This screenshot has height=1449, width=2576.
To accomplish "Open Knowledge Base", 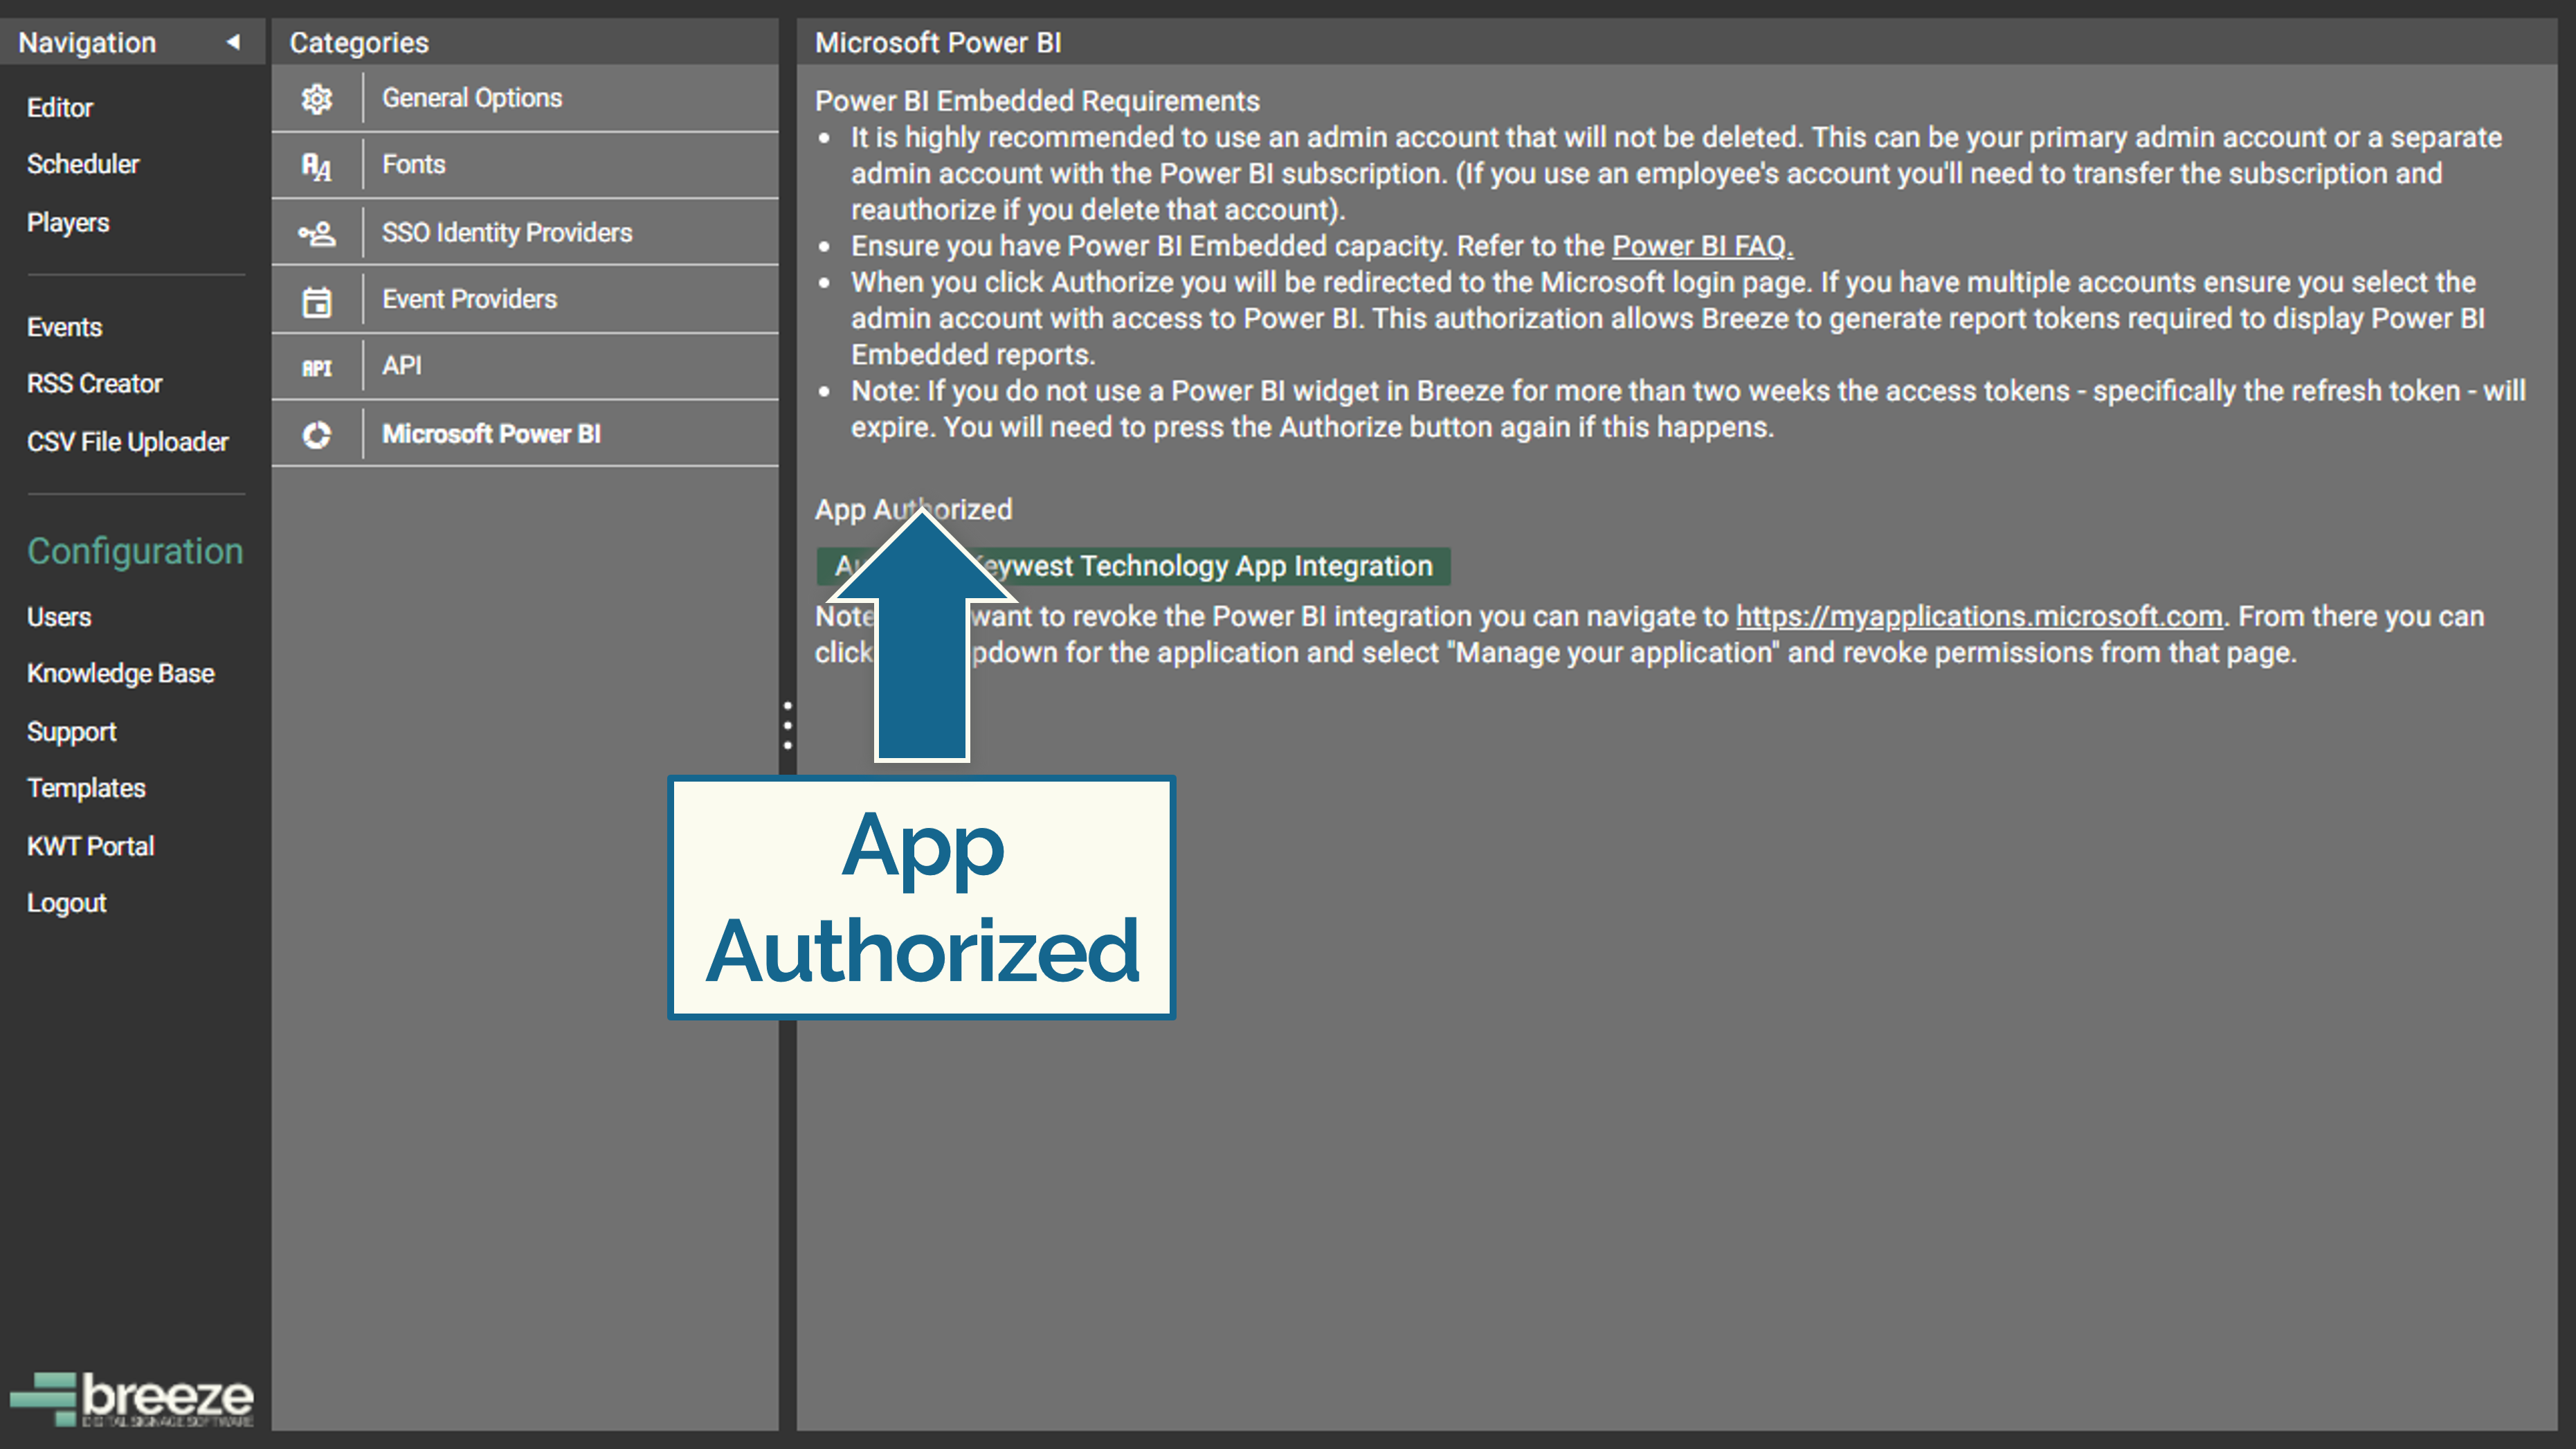I will click(x=121, y=673).
